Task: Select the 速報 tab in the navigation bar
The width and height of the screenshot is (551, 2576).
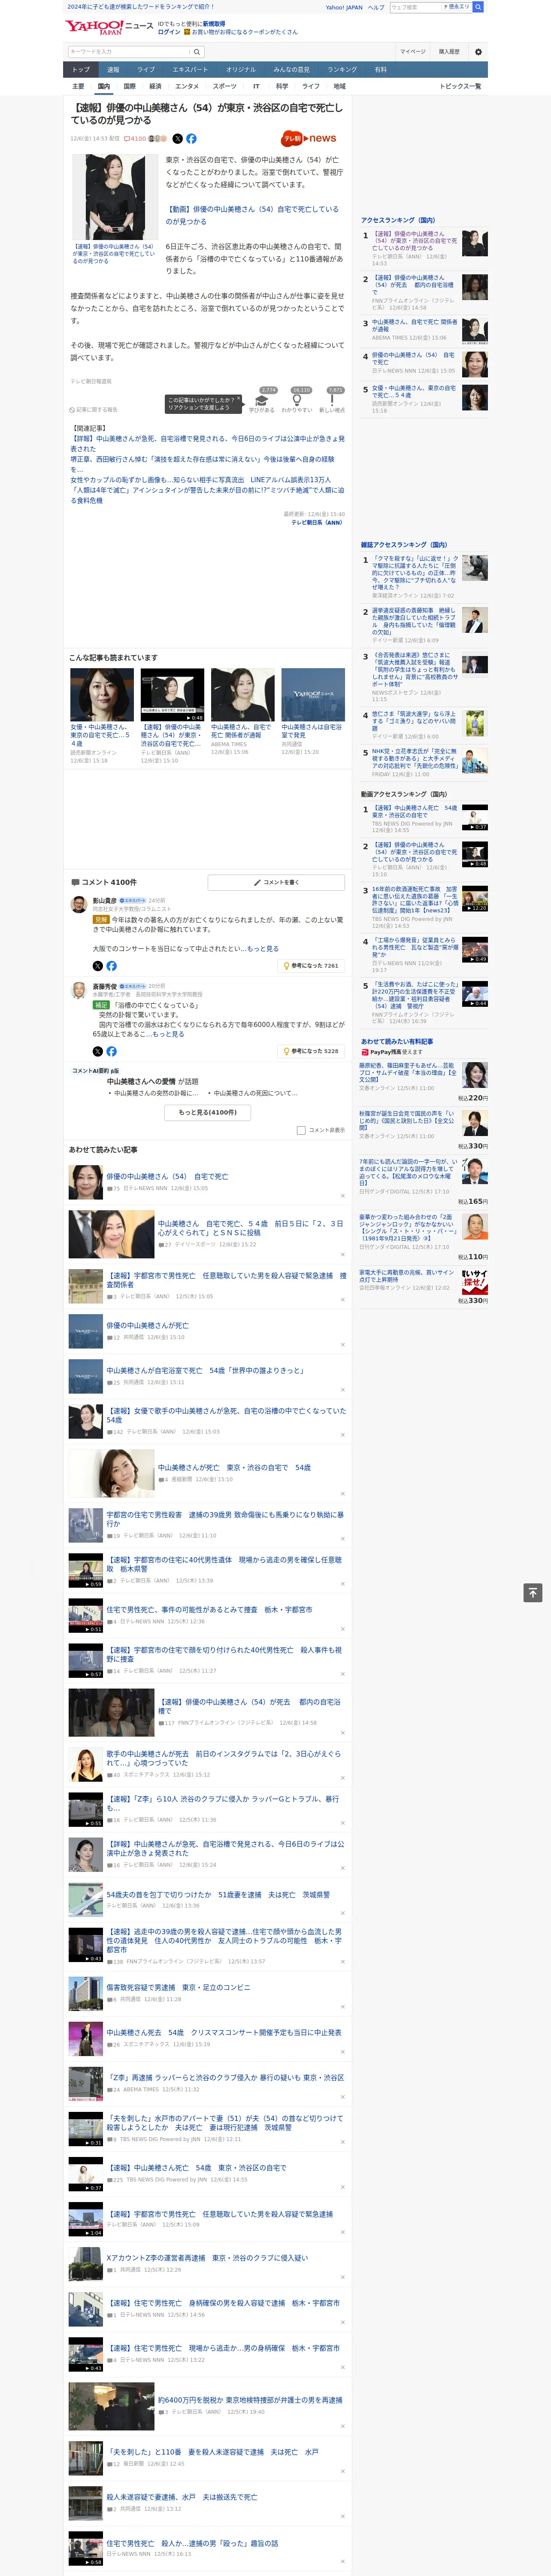Action: pos(113,70)
